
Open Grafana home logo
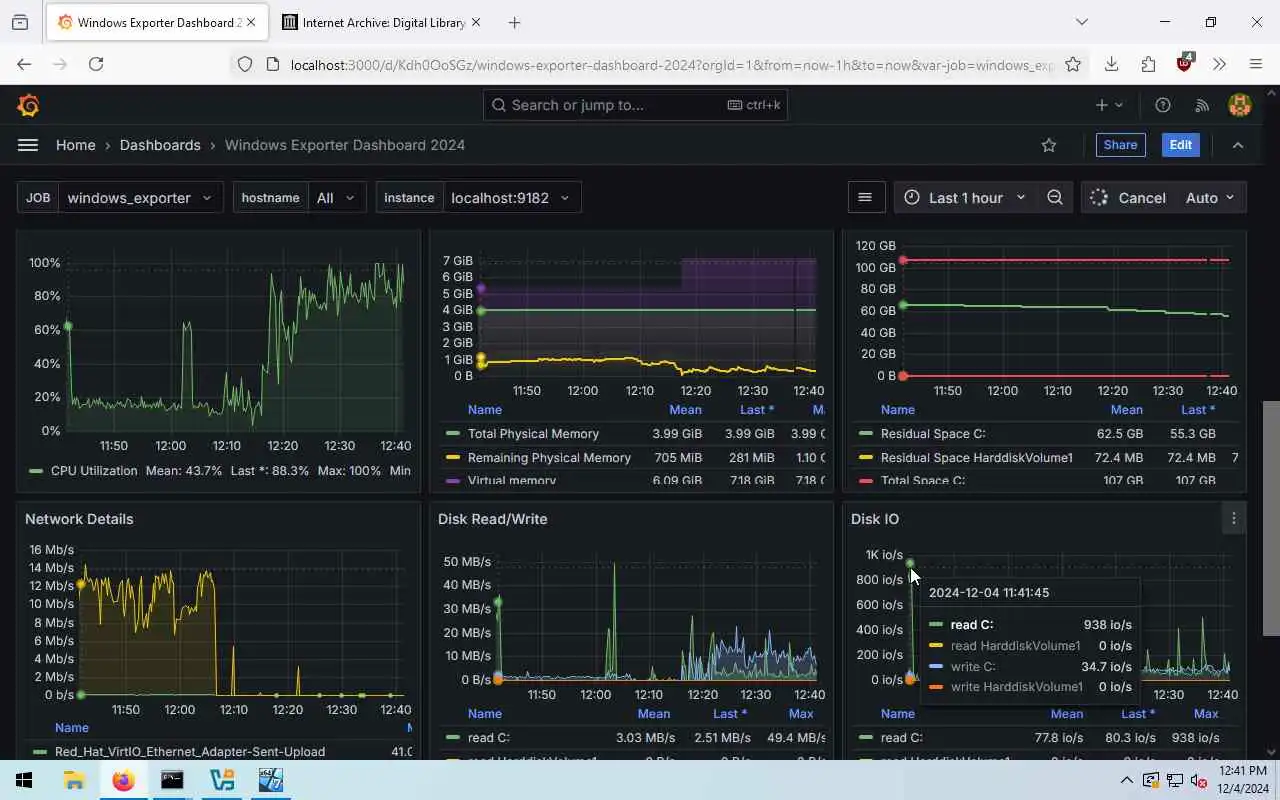28,105
